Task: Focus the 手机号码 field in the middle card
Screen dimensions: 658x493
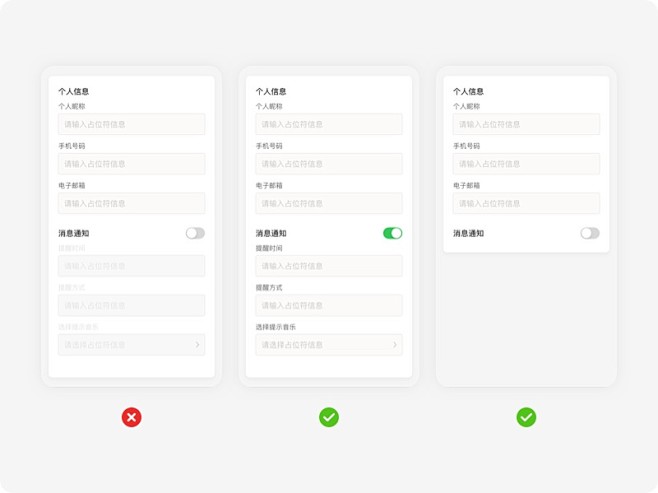Action: pos(329,164)
